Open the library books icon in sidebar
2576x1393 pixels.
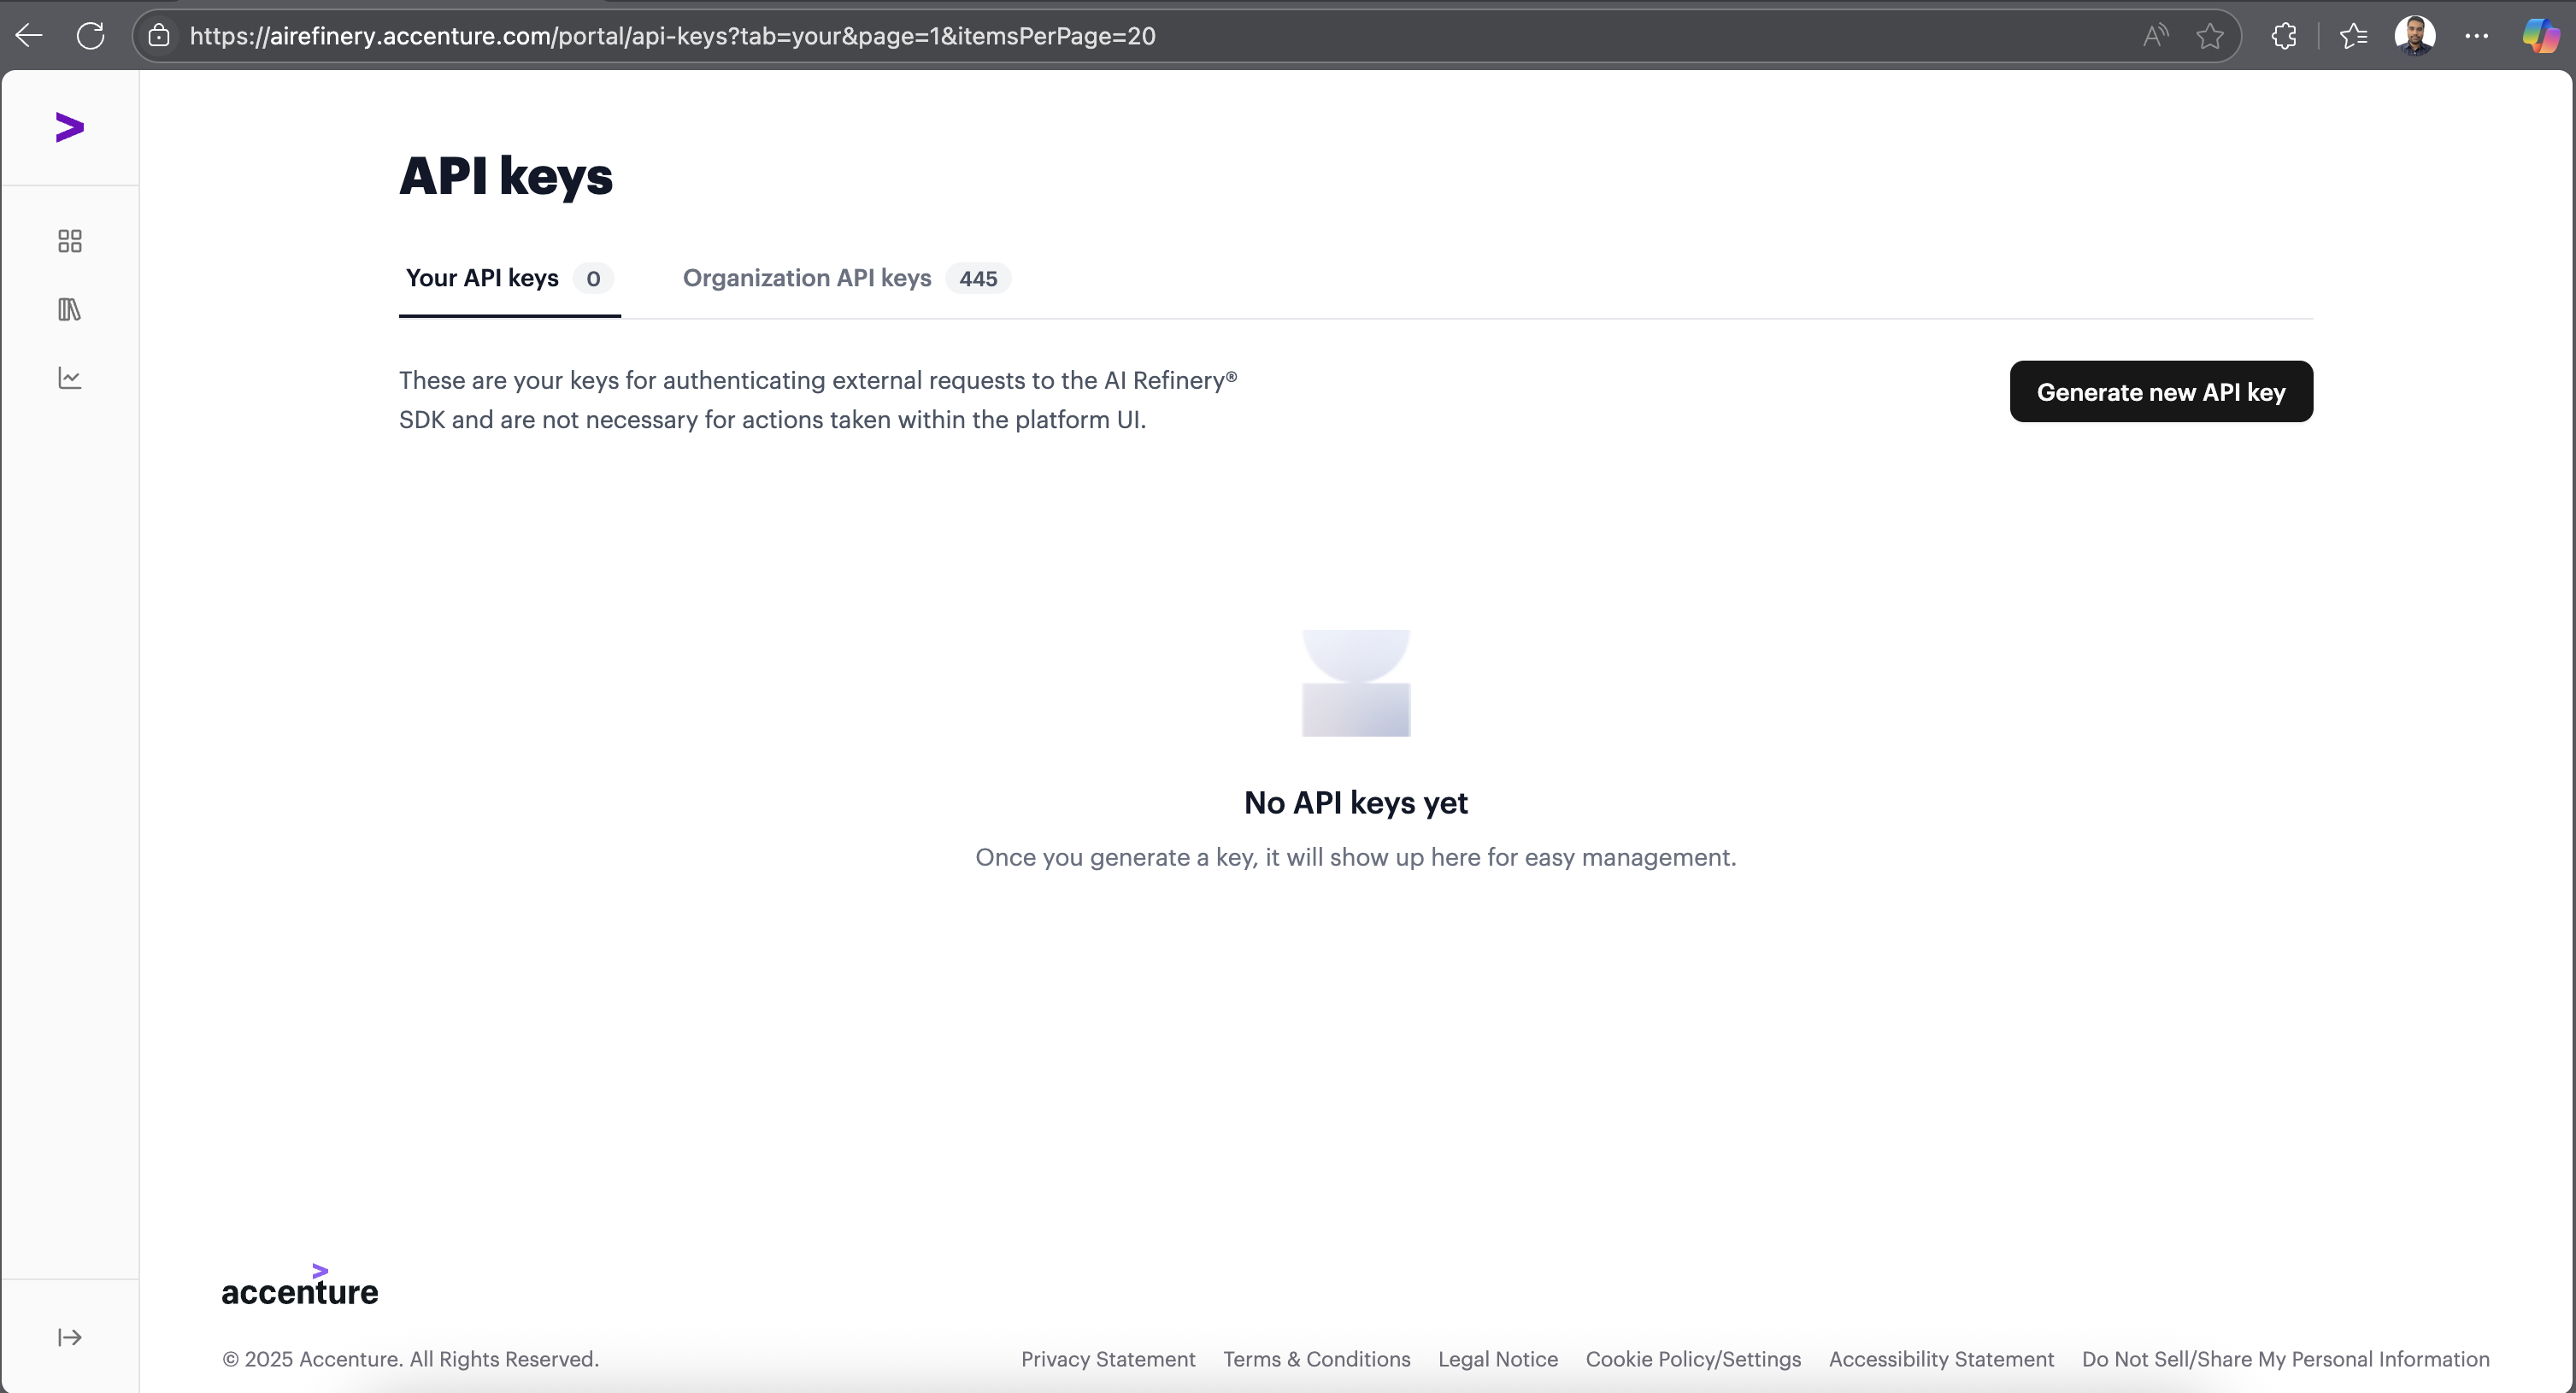point(69,310)
